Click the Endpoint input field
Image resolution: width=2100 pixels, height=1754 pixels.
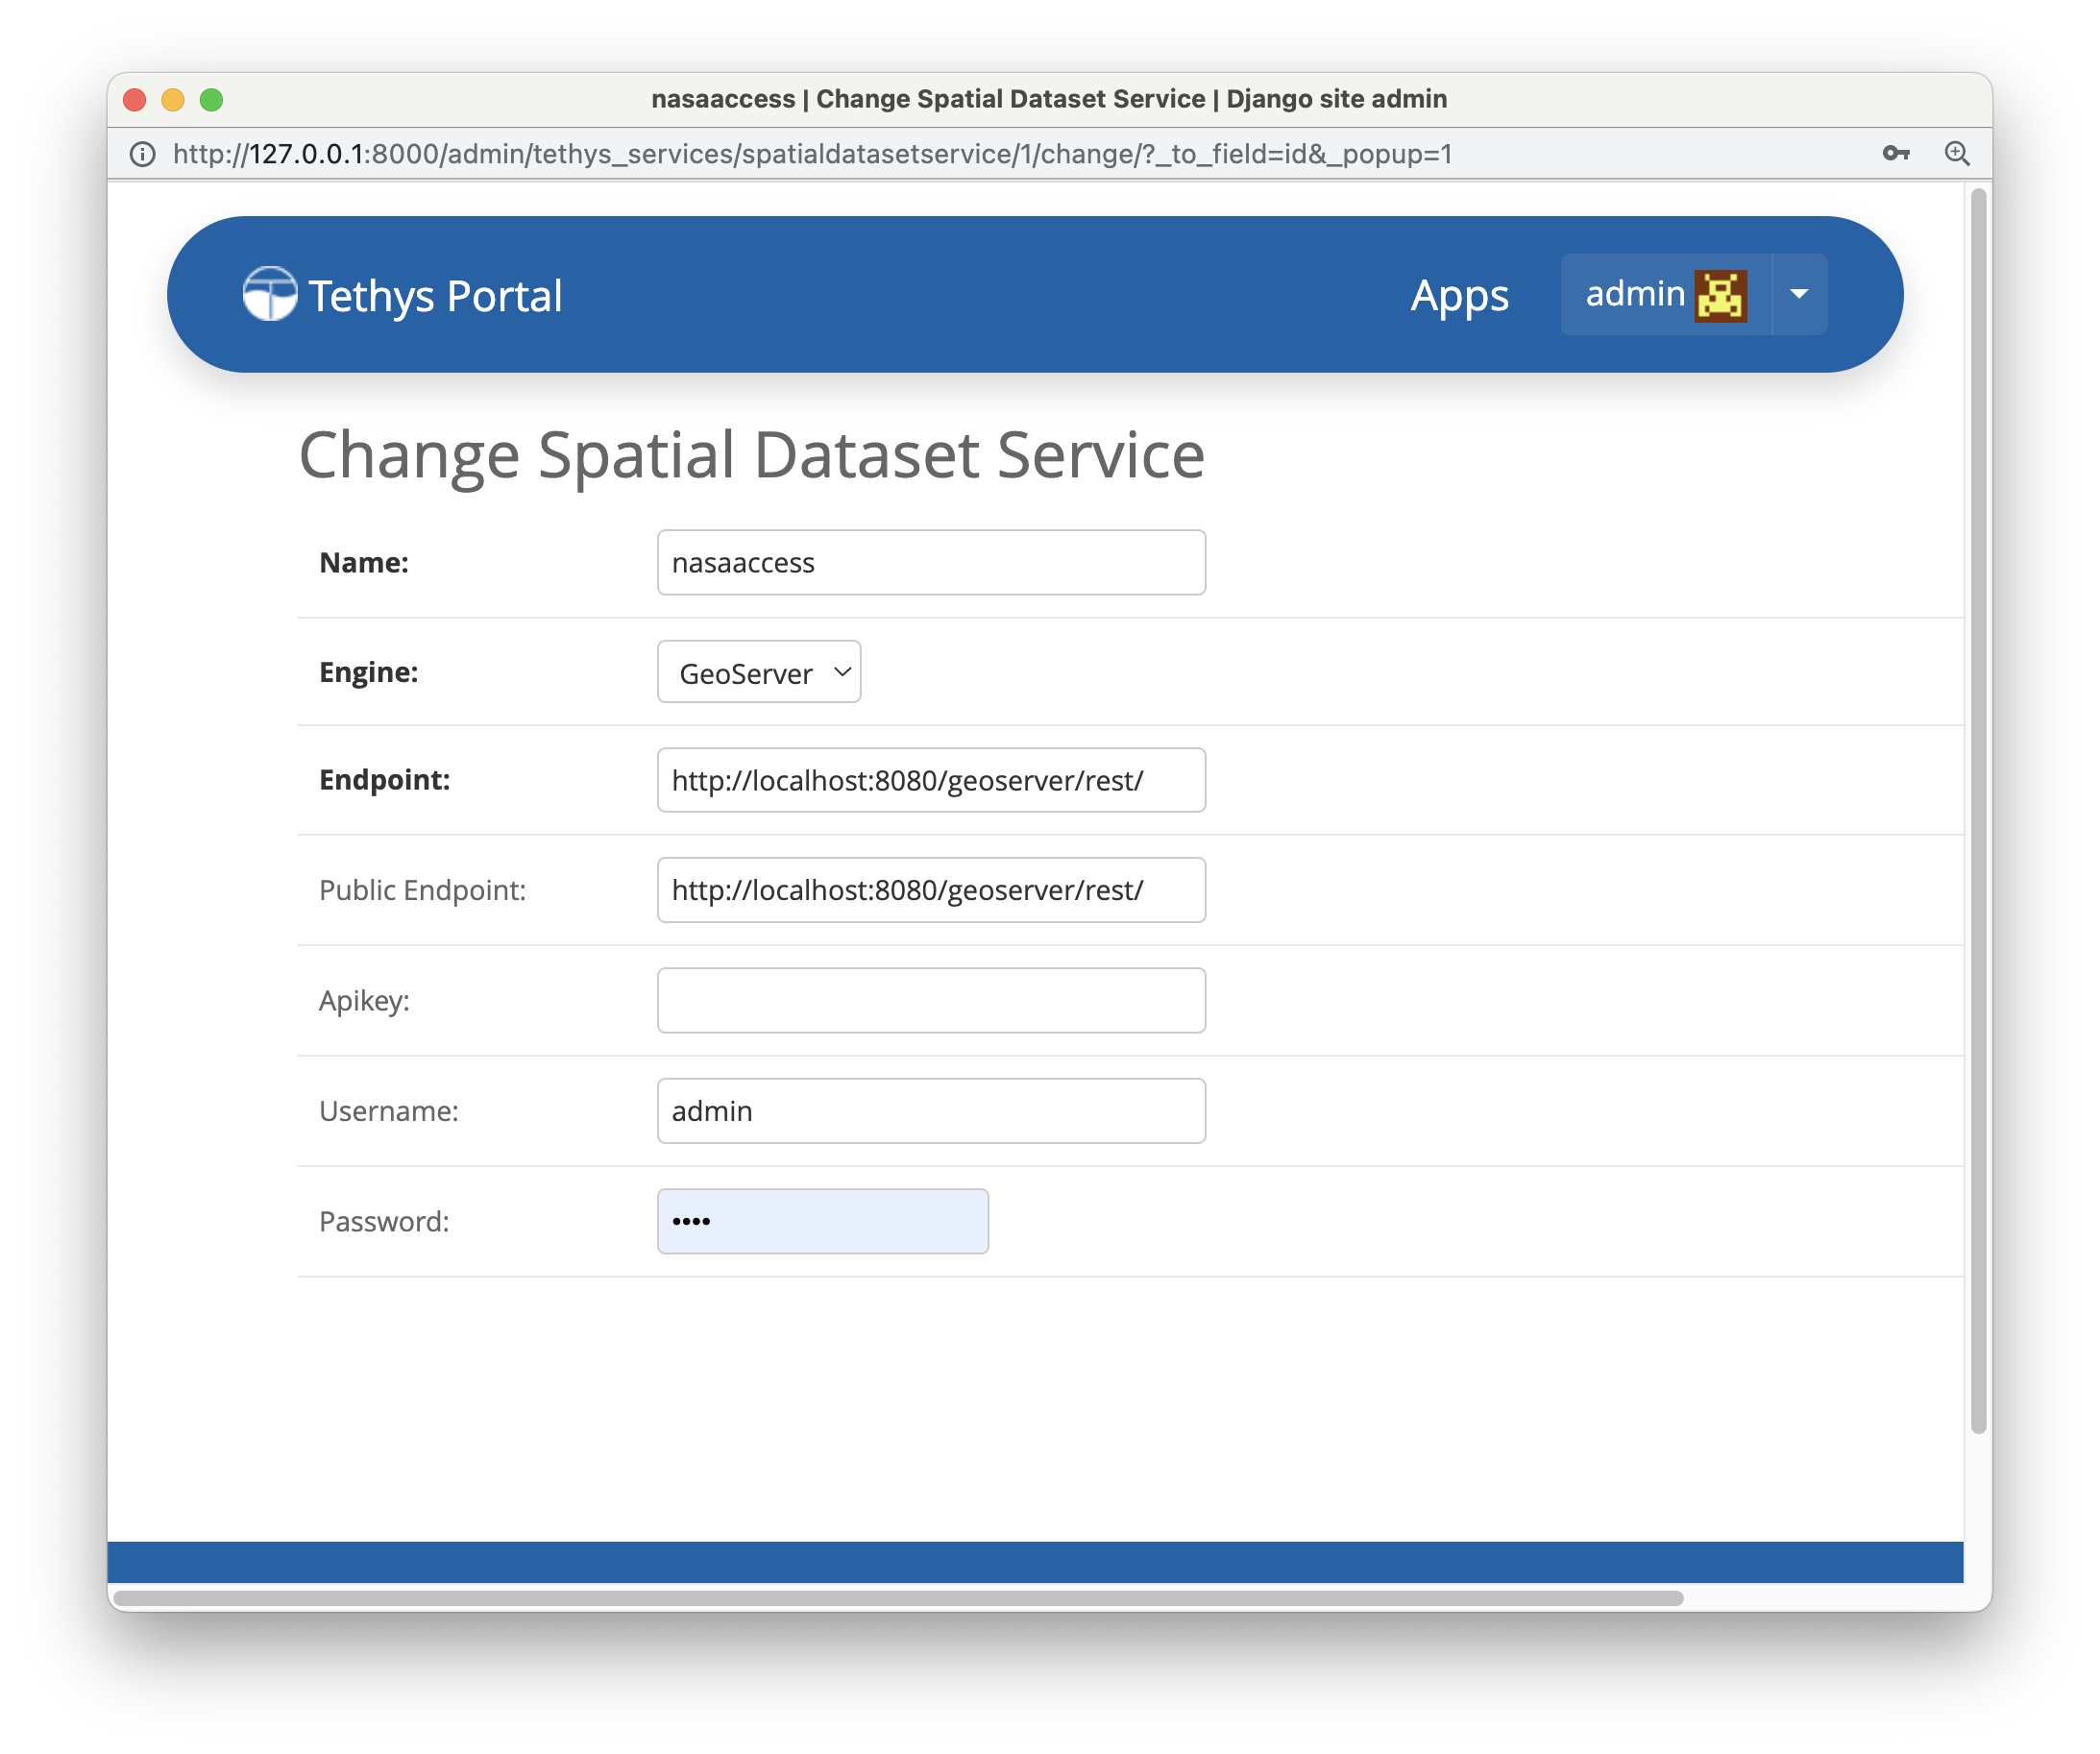coord(931,780)
